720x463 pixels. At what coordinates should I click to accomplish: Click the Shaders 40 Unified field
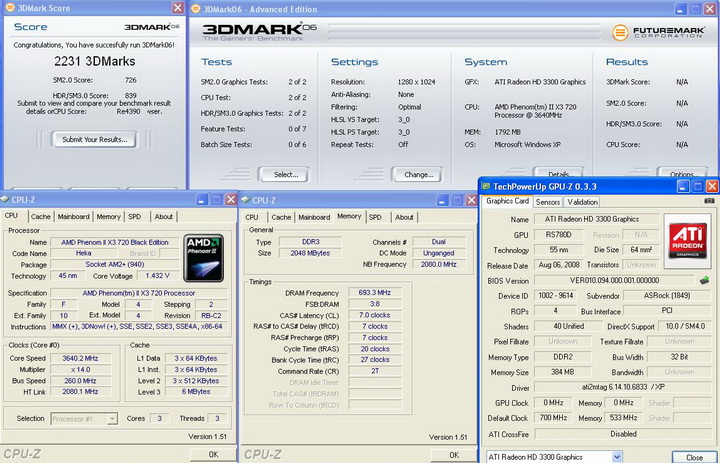tap(568, 326)
